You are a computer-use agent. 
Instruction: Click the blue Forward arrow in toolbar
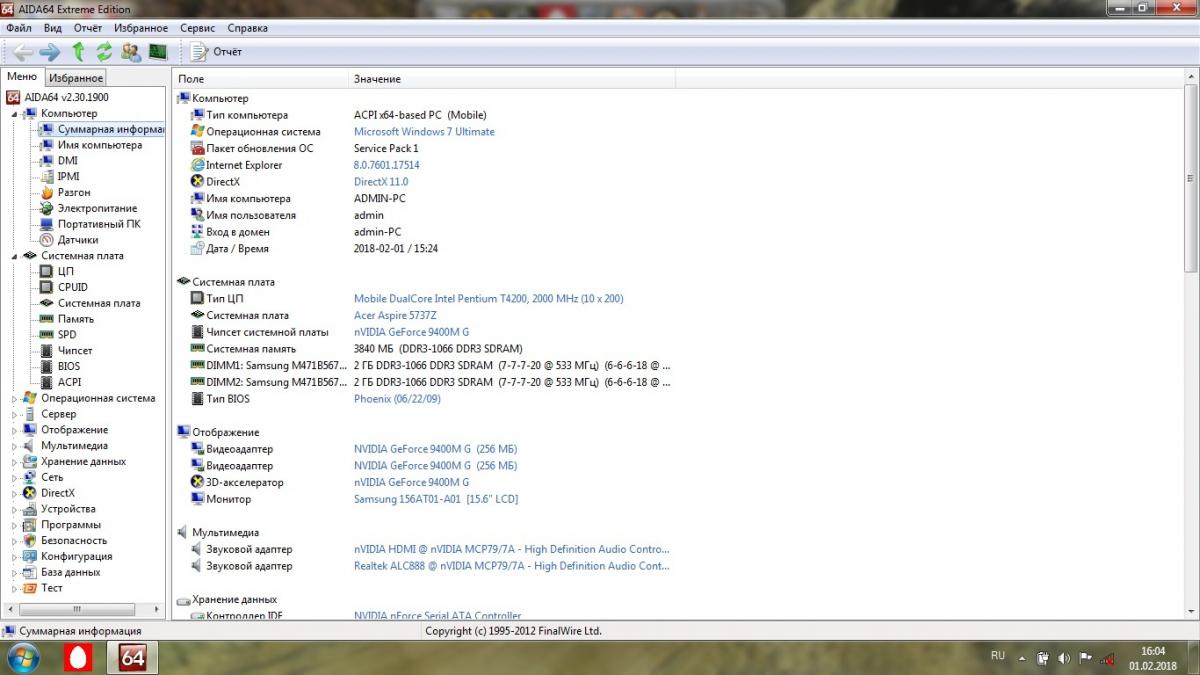click(49, 51)
